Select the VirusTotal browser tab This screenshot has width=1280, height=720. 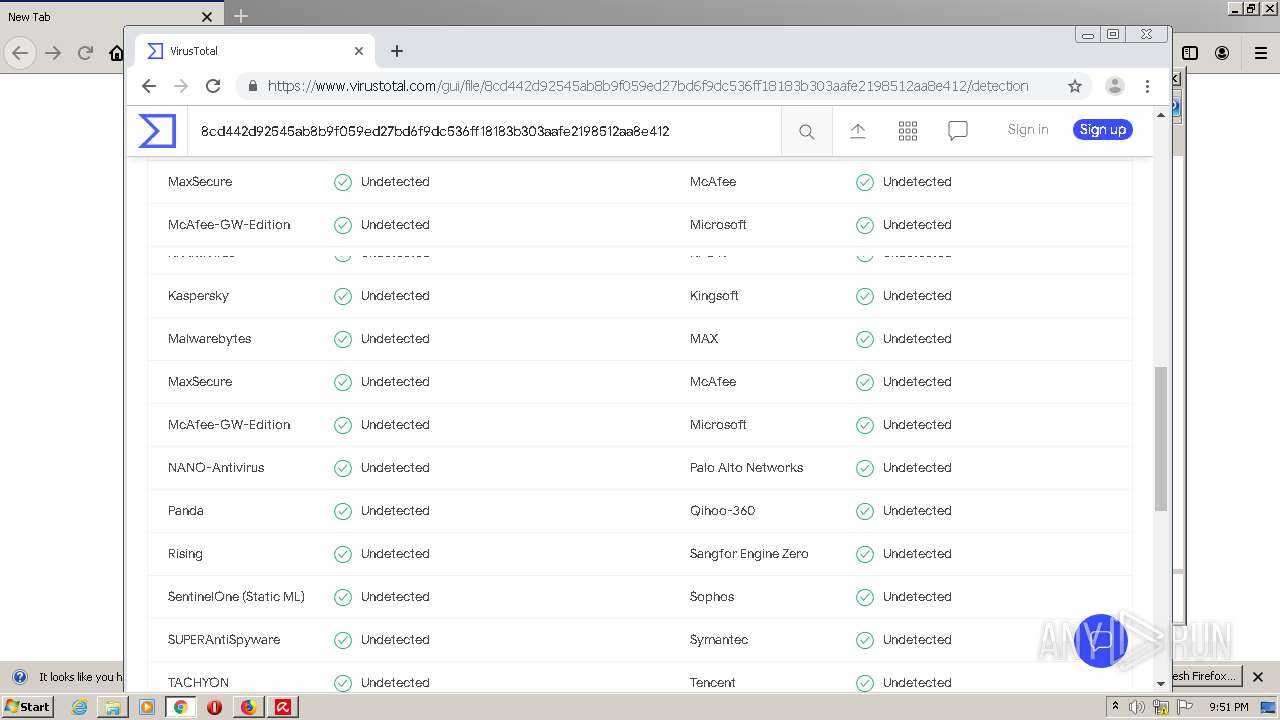(x=255, y=51)
